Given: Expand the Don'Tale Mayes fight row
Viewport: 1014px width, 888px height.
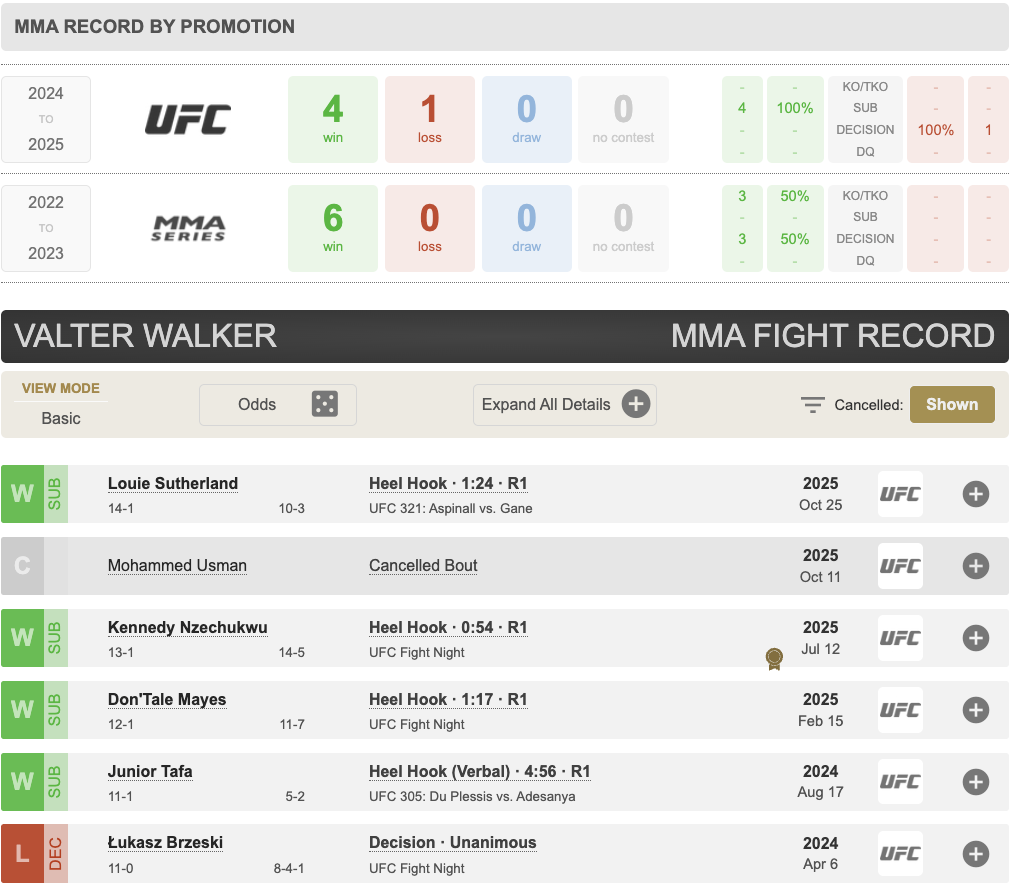Looking at the screenshot, I should pos(975,710).
